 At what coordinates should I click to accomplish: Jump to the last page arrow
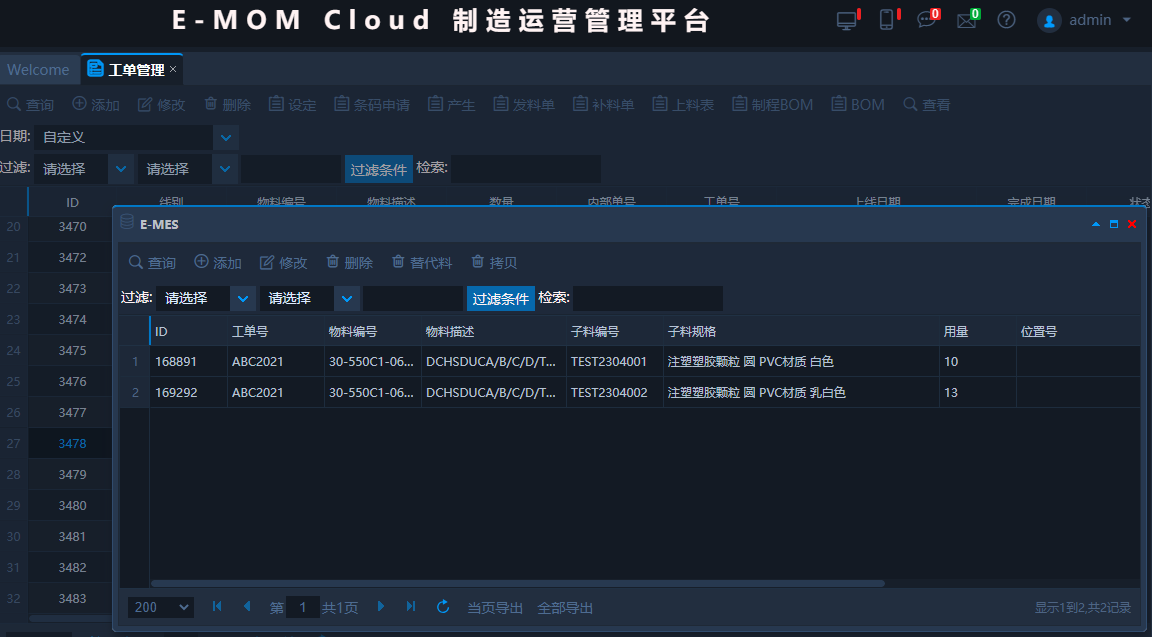click(411, 607)
